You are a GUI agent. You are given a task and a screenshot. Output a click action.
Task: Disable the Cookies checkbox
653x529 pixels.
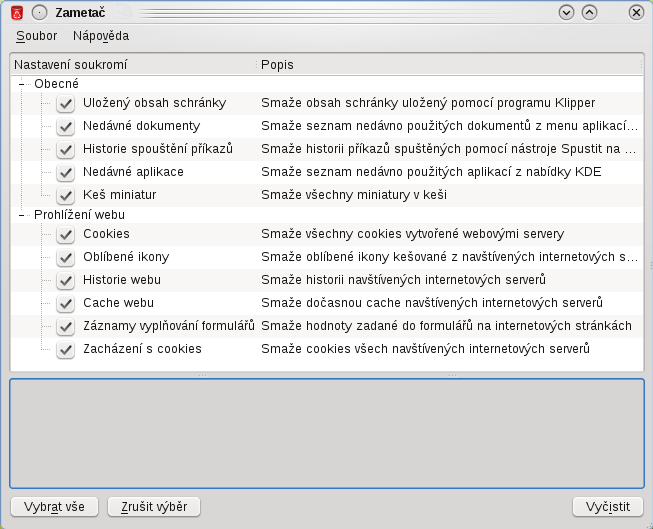pos(65,234)
